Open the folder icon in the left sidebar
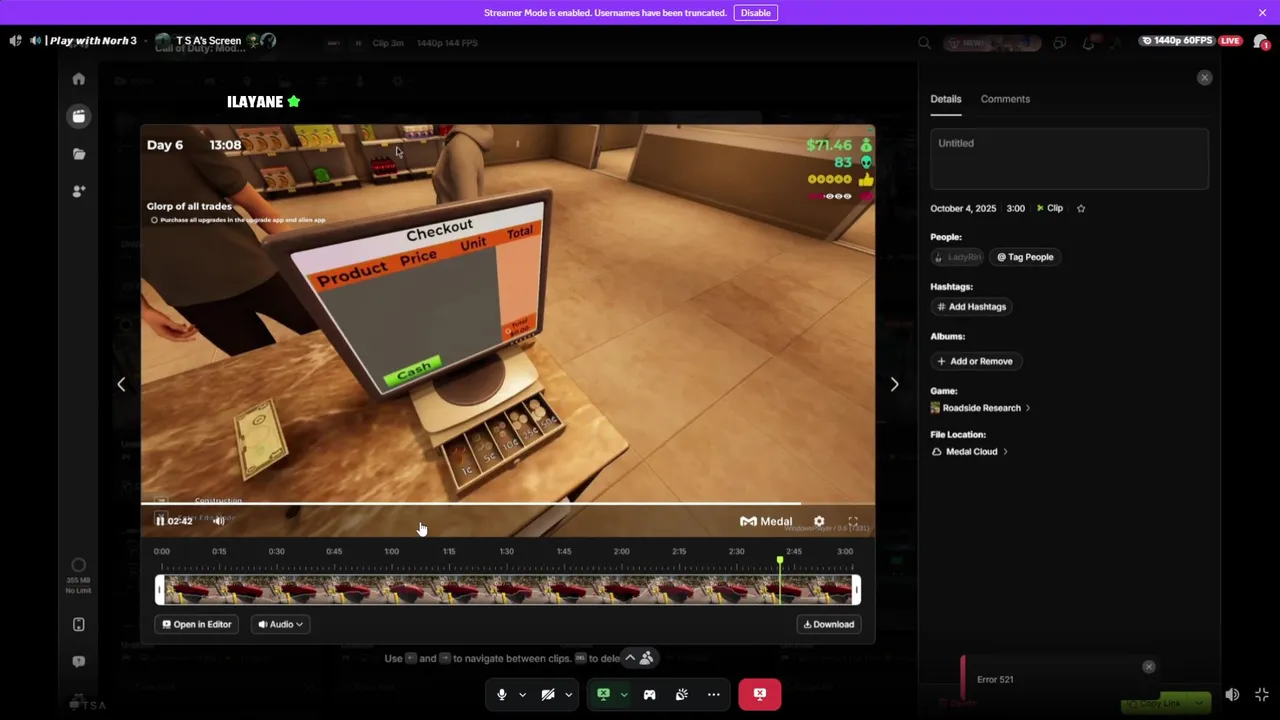Screen dimensions: 1280x720 pos(79,154)
